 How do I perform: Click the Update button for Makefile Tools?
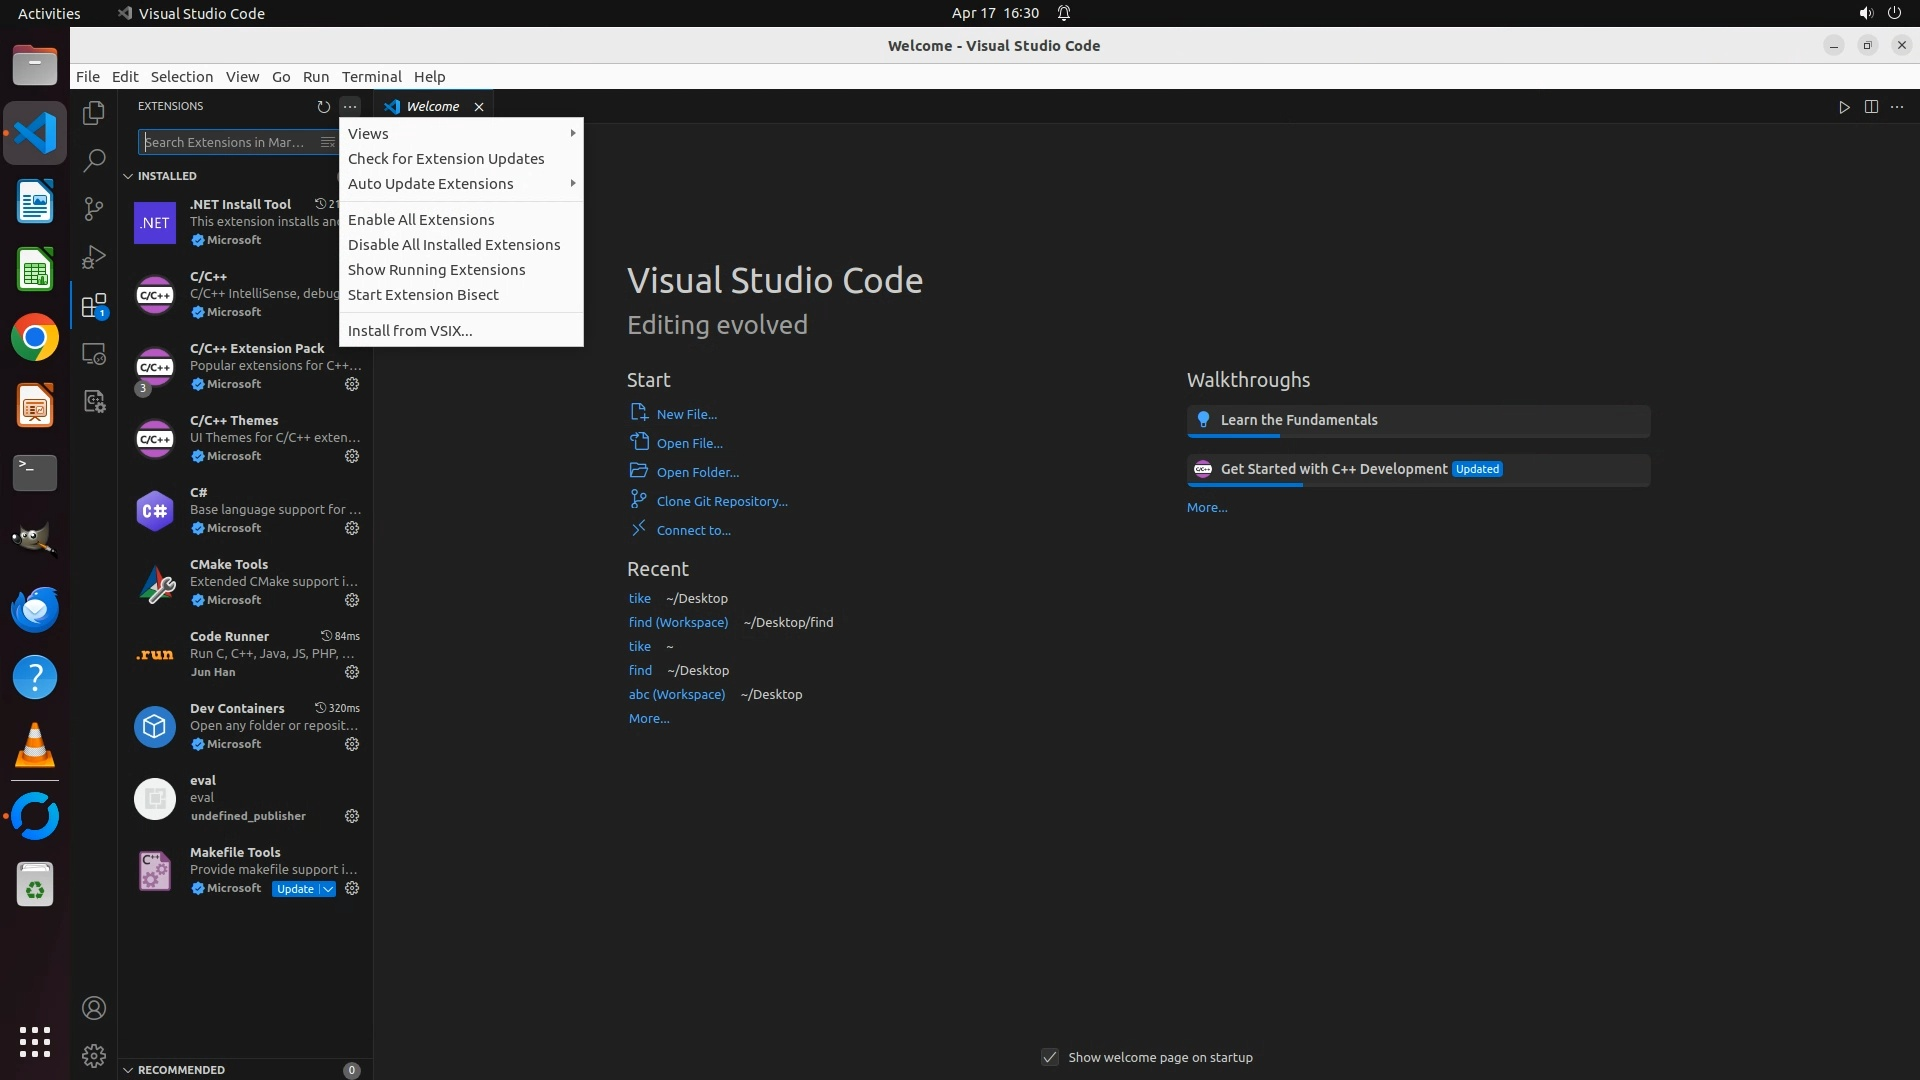tap(295, 889)
